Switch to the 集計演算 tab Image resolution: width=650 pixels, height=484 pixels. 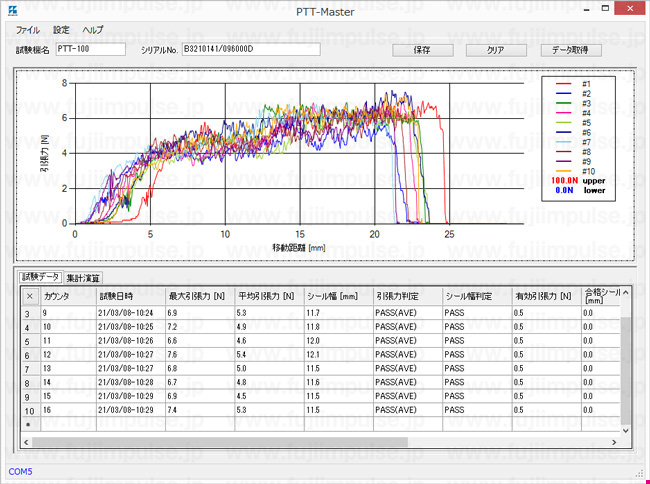tap(83, 277)
